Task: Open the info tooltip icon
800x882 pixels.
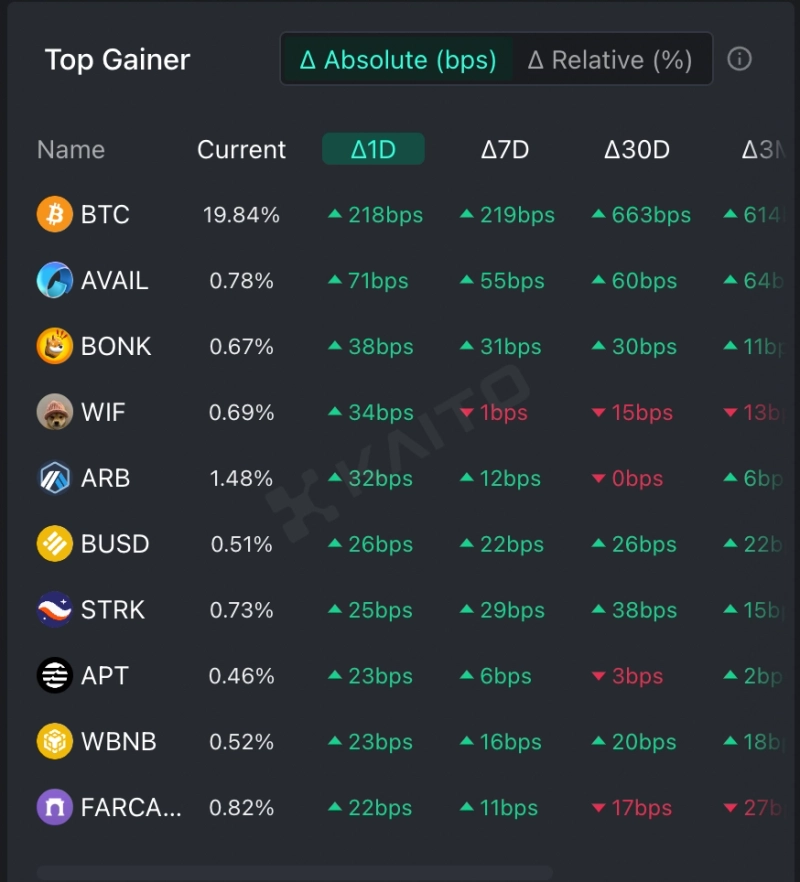Action: pos(739,59)
